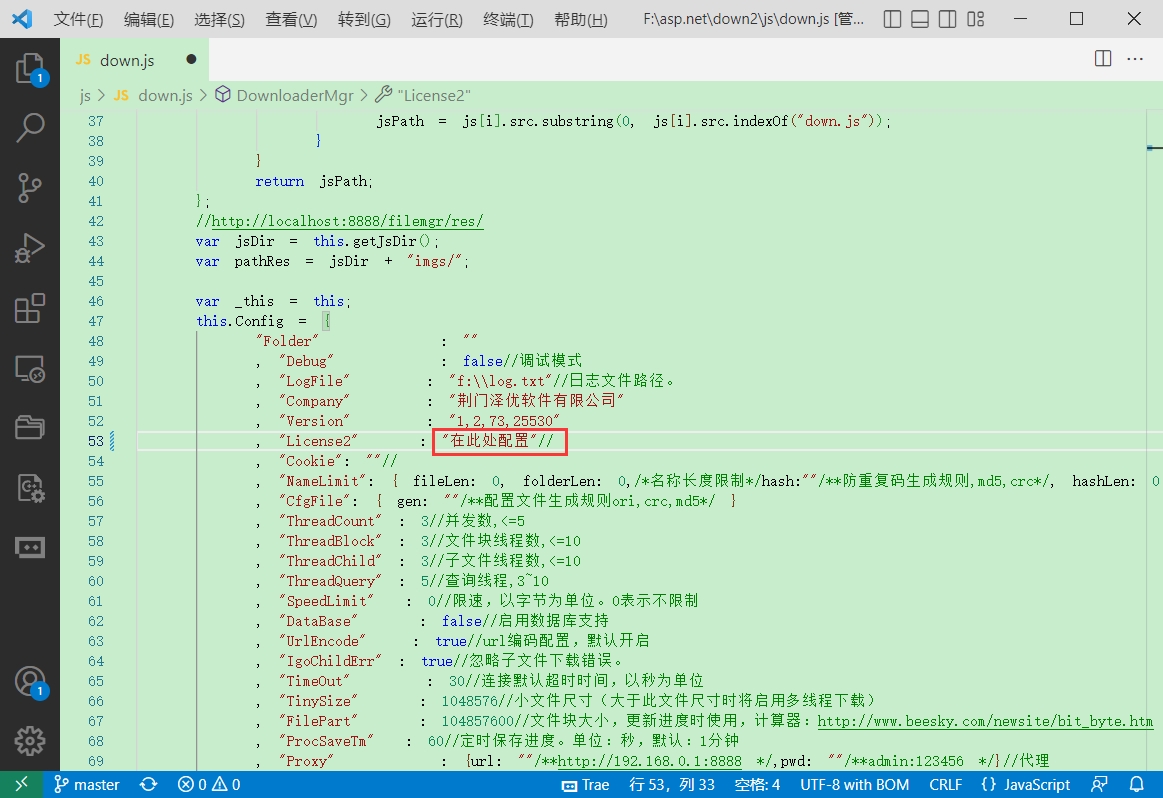Click the "1,2,73,25530" version string
Image resolution: width=1163 pixels, height=798 pixels.
click(504, 421)
